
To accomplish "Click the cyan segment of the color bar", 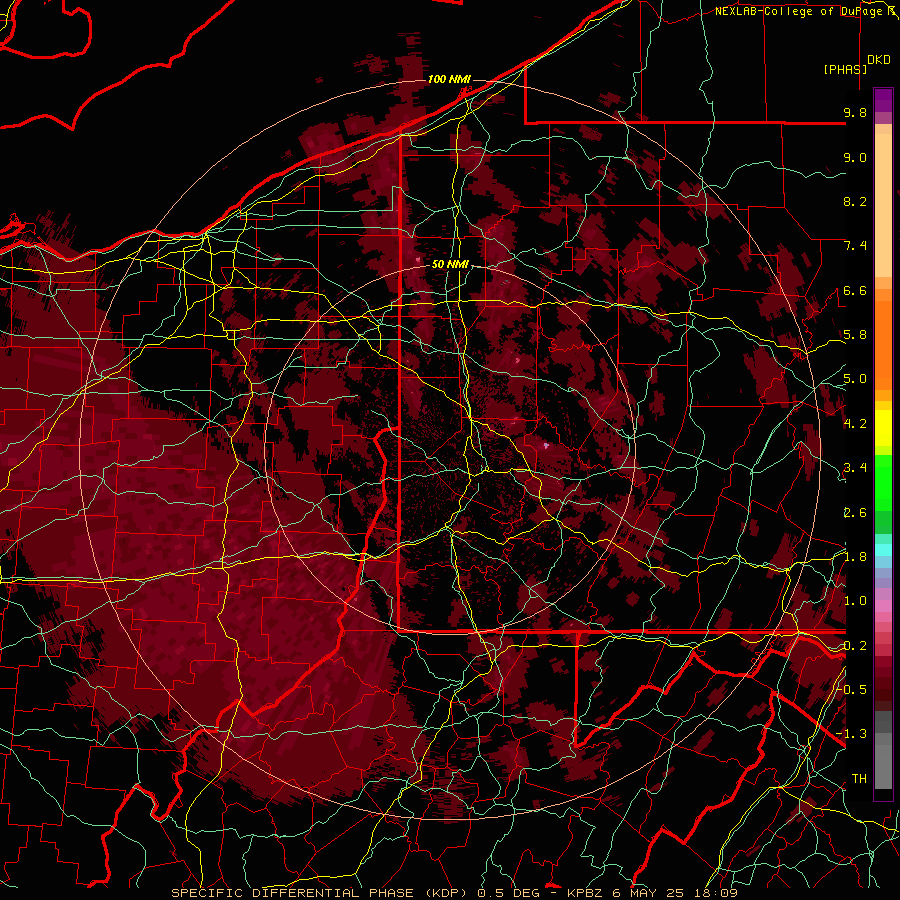I will point(883,550).
